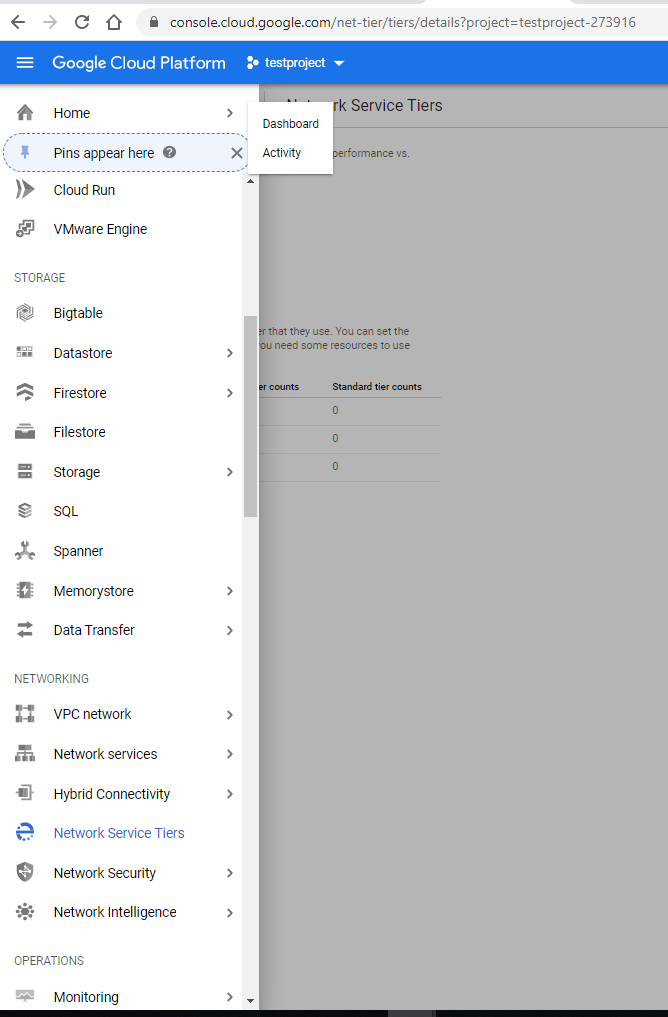Click the browser reload button
The width and height of the screenshot is (668, 1017).
(x=82, y=22)
